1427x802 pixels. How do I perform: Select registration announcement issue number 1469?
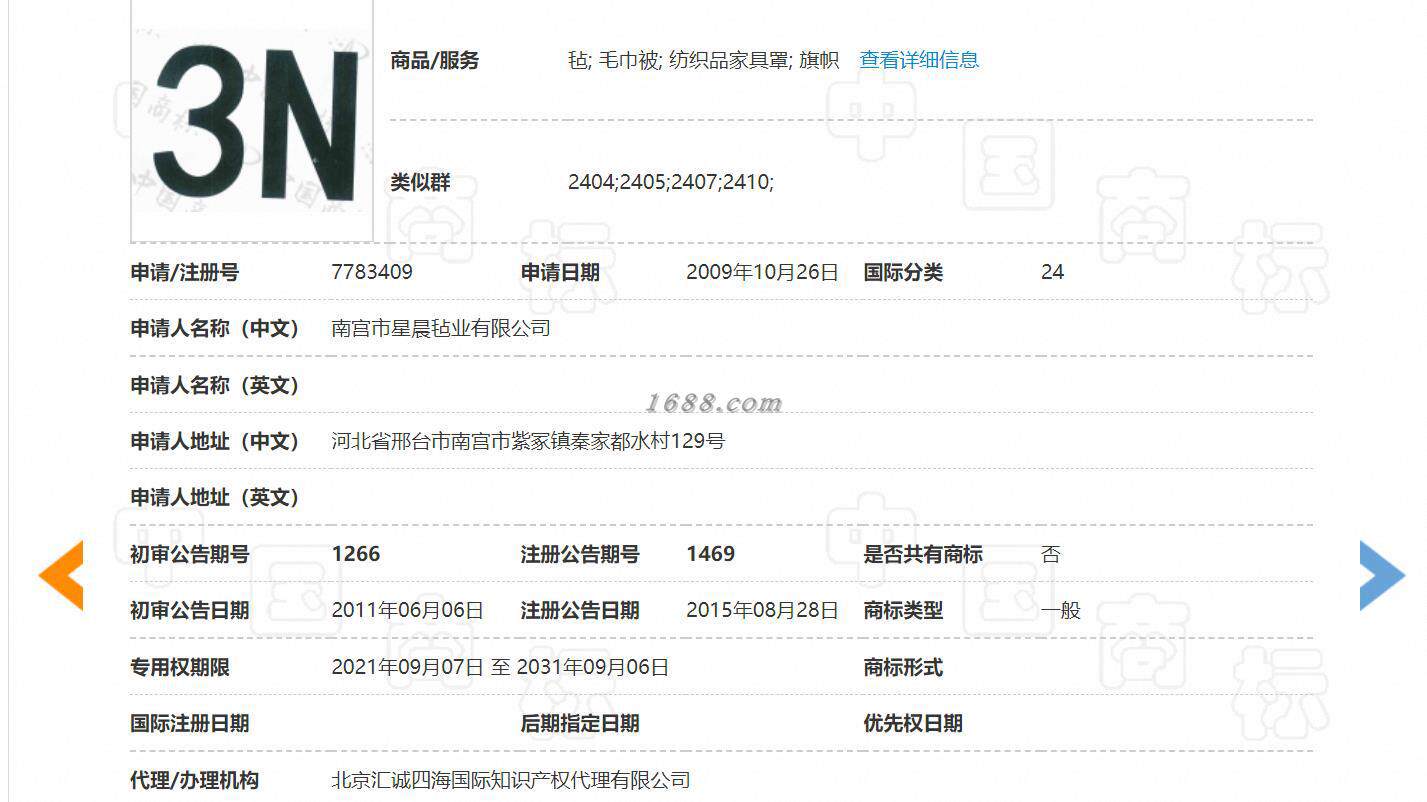pos(711,554)
